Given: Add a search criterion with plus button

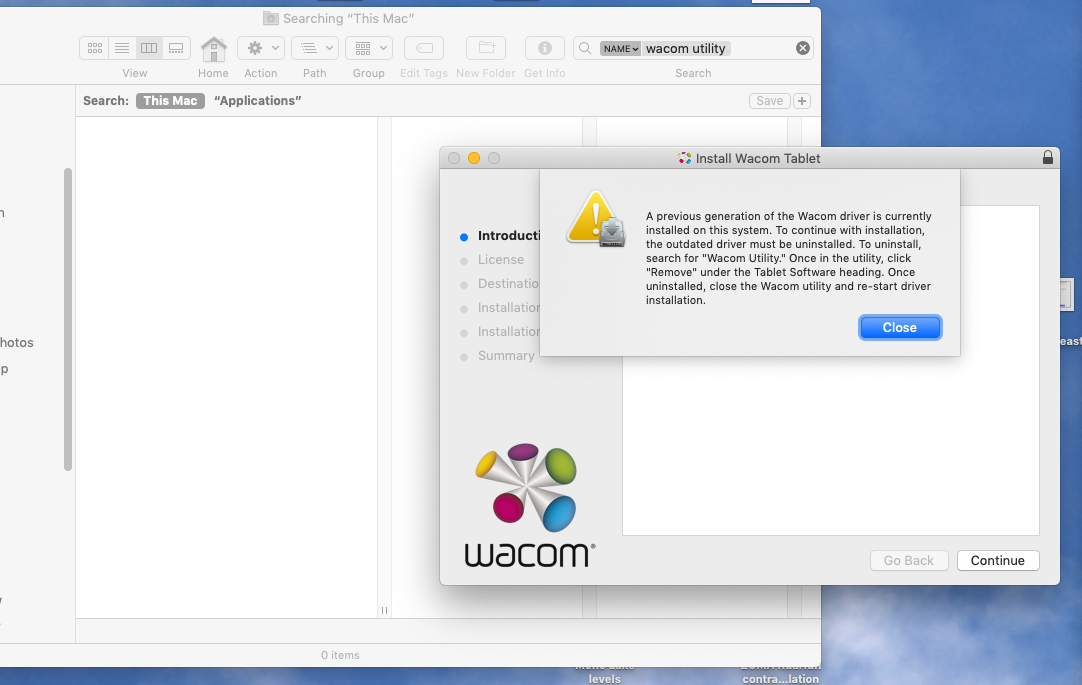Looking at the screenshot, I should 802,101.
